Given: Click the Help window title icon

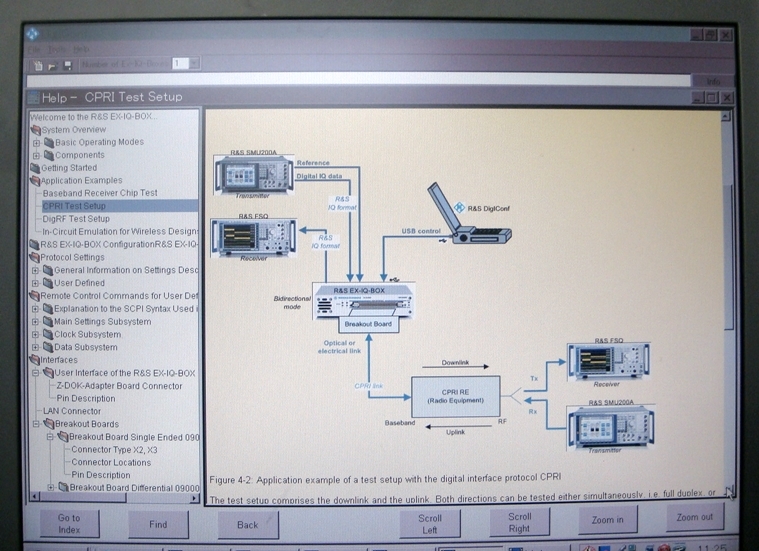Looking at the screenshot, I should [x=33, y=97].
